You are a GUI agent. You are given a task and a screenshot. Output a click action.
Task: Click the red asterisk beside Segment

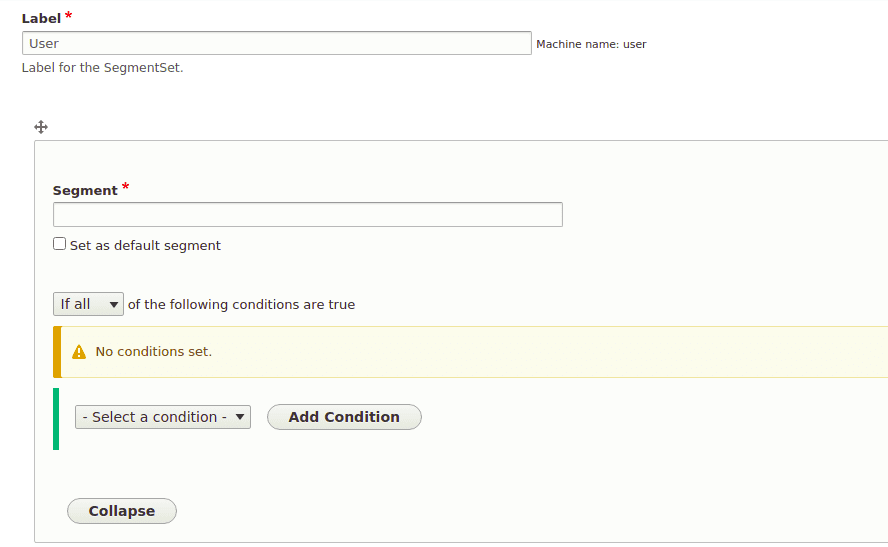pyautogui.click(x=126, y=188)
